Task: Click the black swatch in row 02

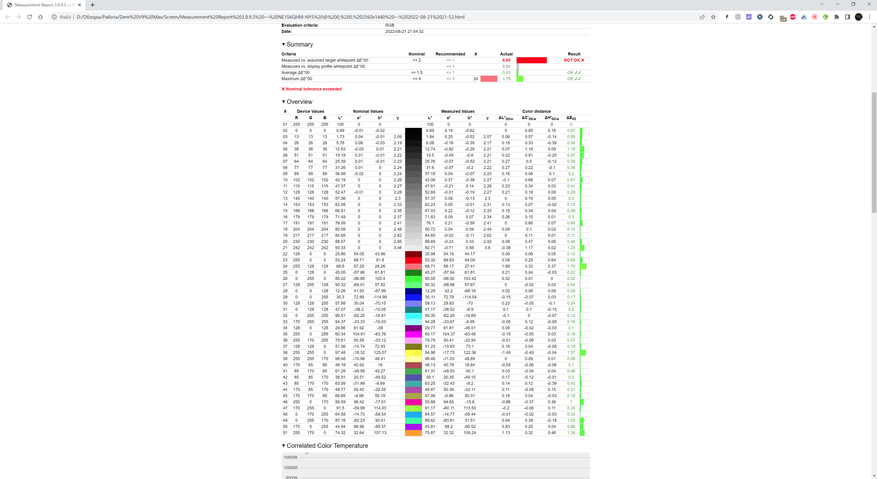Action: pos(413,131)
